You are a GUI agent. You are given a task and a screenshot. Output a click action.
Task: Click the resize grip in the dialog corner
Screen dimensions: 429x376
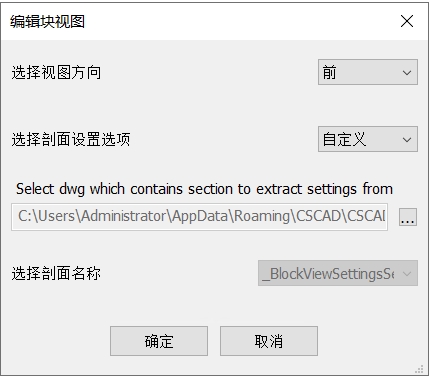coord(419,369)
